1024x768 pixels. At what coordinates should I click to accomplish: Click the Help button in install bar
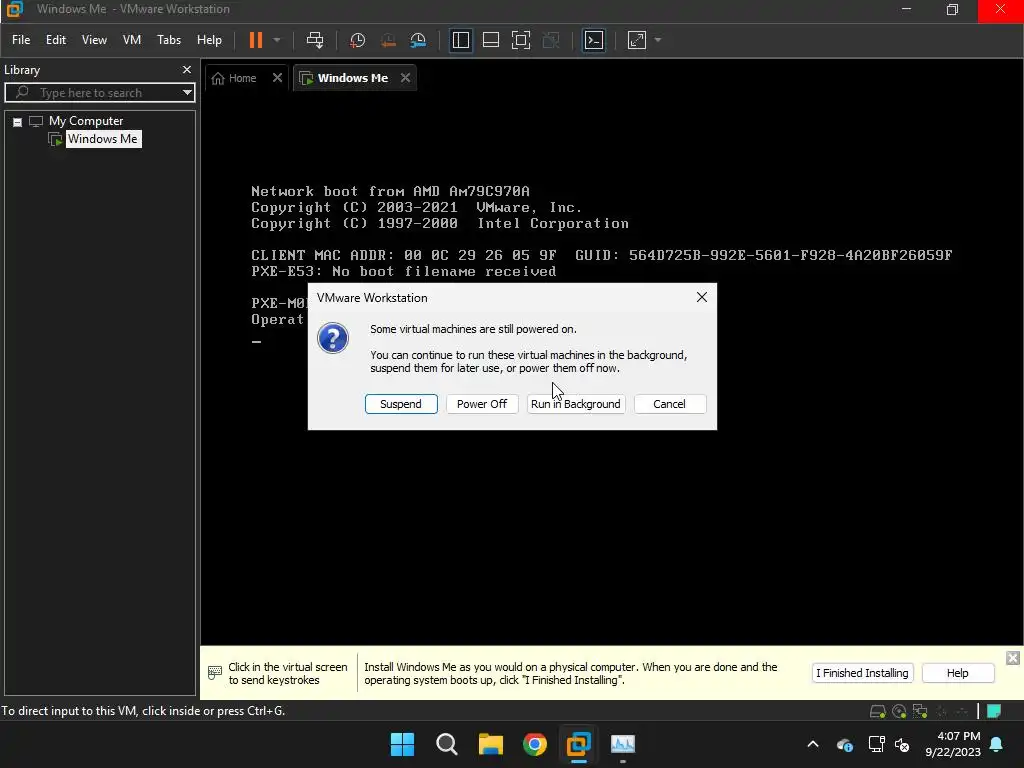pyautogui.click(x=957, y=673)
